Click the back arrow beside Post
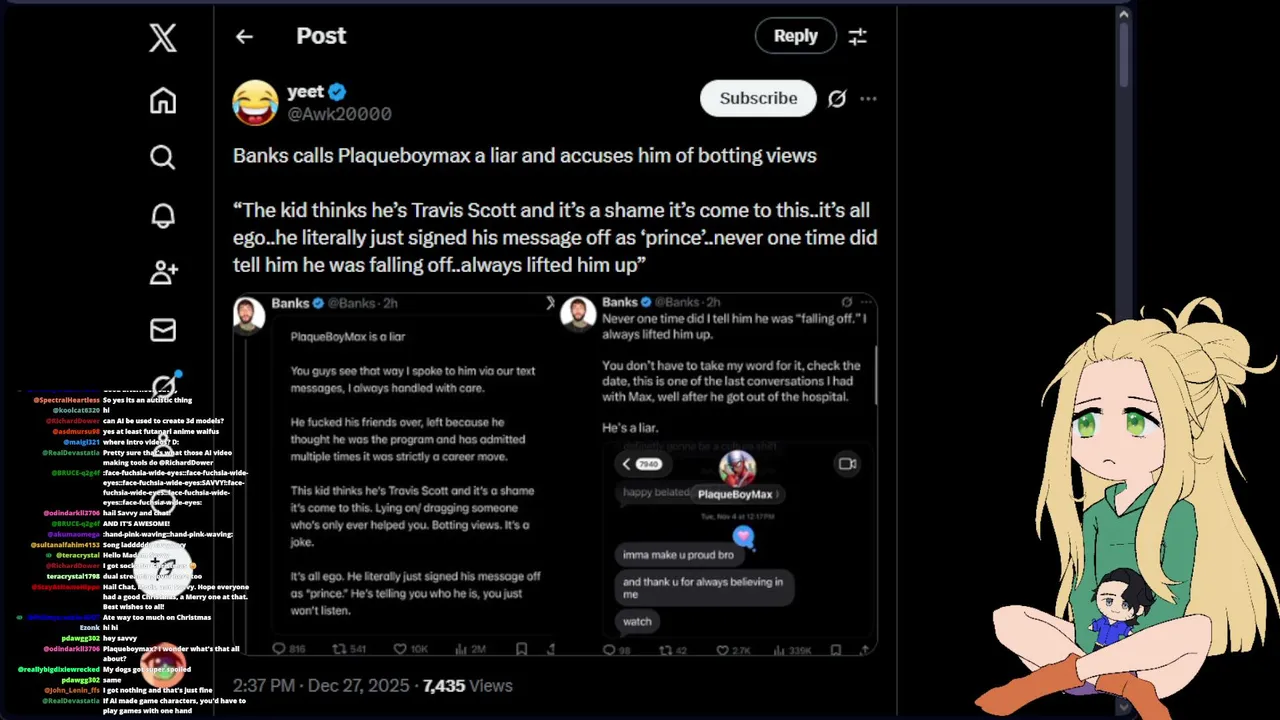1280x720 pixels. [x=244, y=36]
